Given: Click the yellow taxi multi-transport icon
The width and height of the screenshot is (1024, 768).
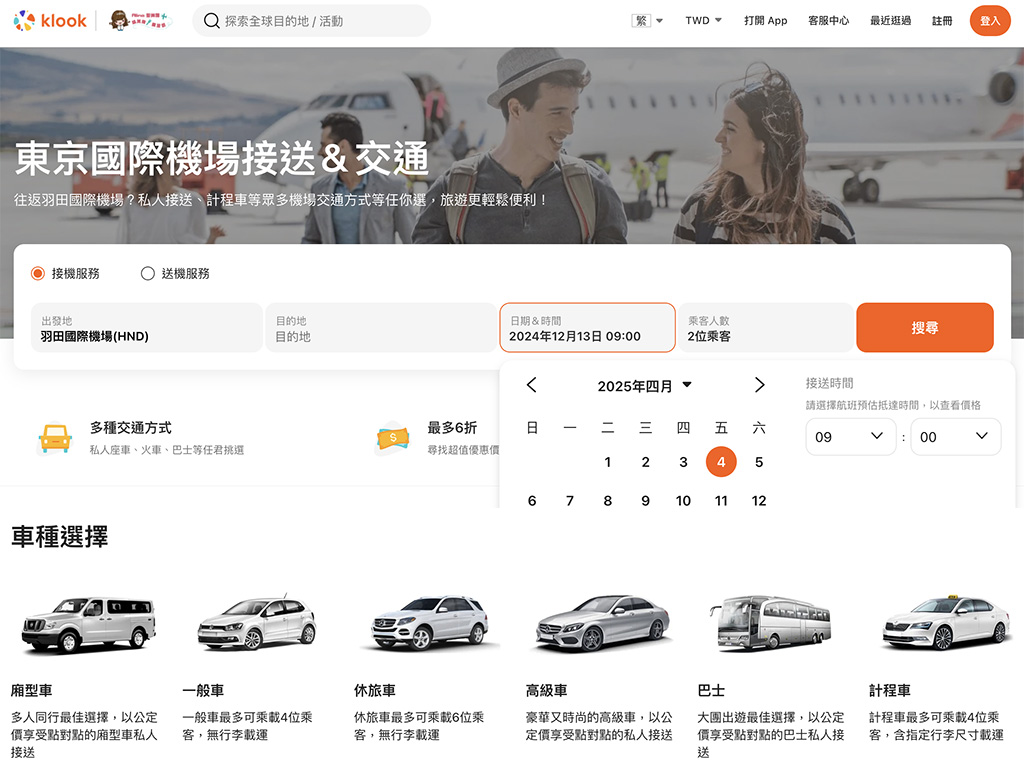Looking at the screenshot, I should [x=55, y=438].
